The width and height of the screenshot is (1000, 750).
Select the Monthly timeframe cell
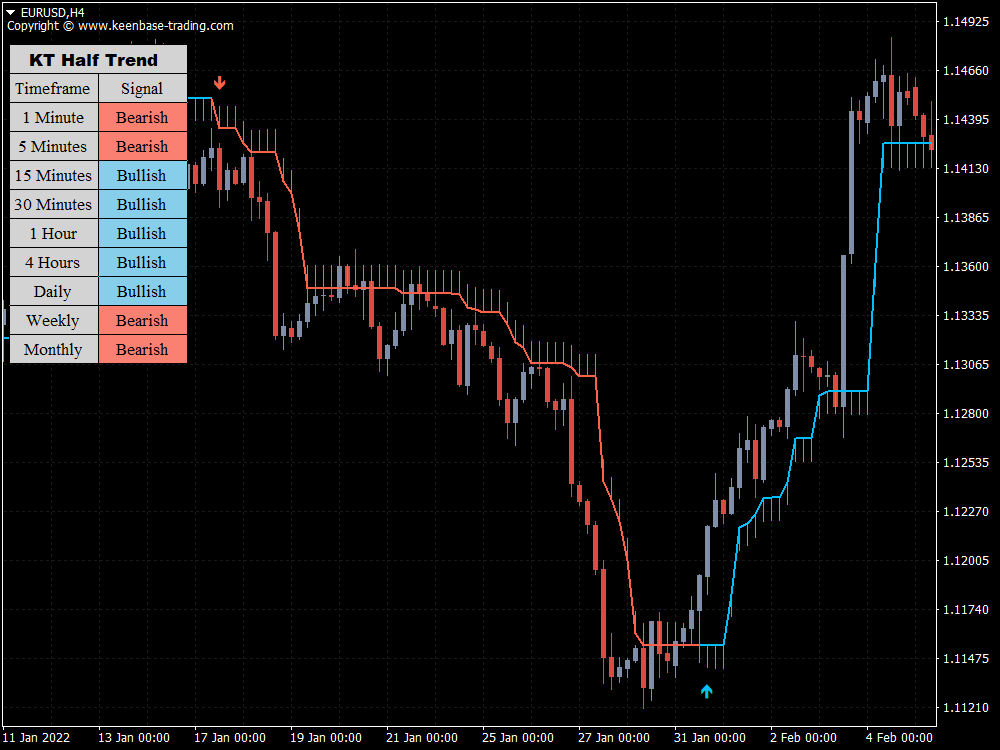tap(54, 349)
